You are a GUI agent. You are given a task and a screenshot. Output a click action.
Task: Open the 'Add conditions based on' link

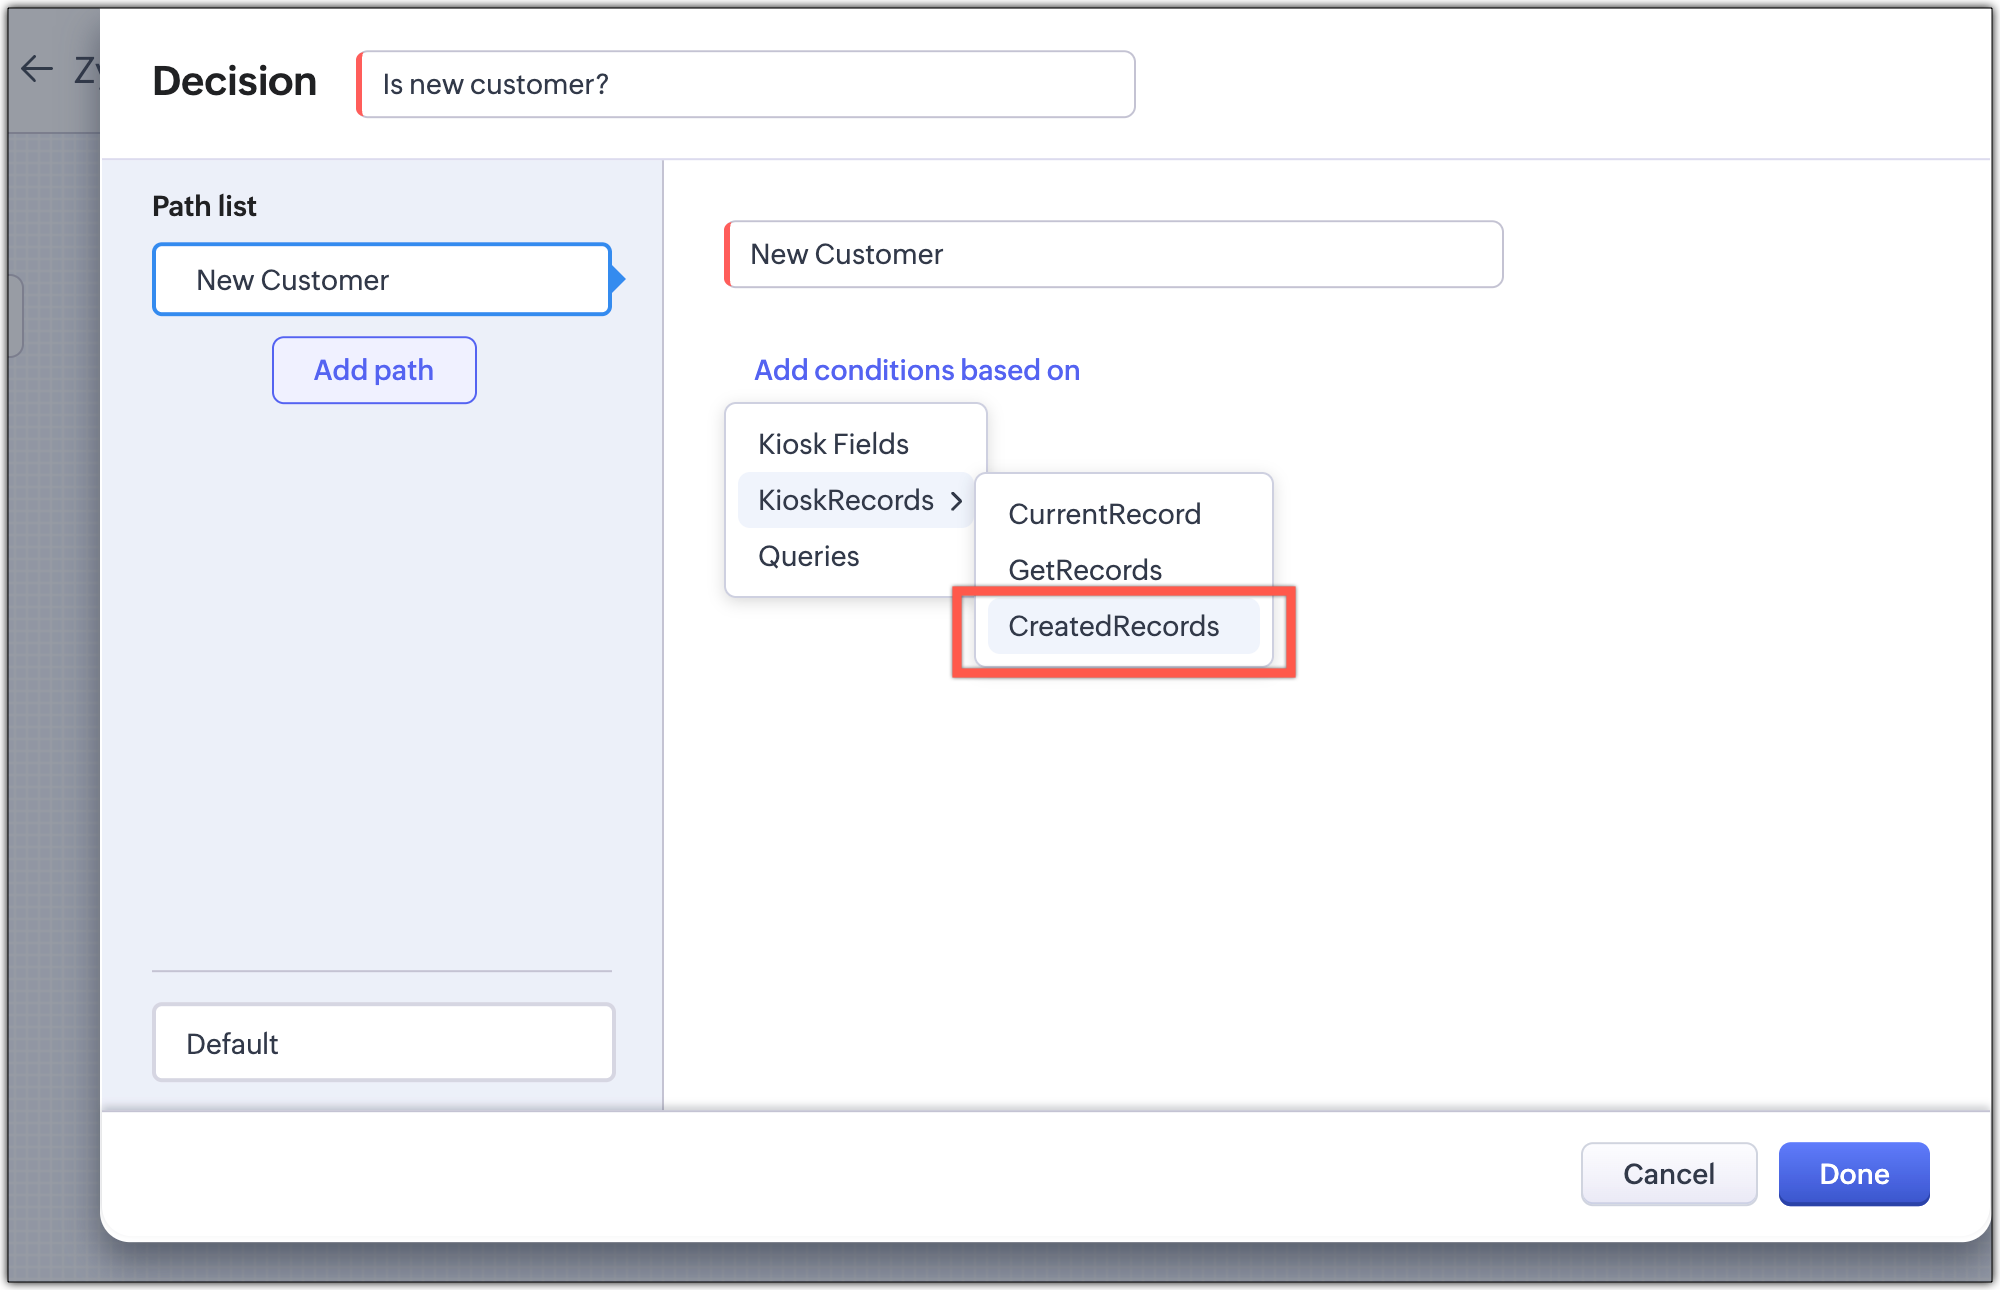pyautogui.click(x=916, y=370)
